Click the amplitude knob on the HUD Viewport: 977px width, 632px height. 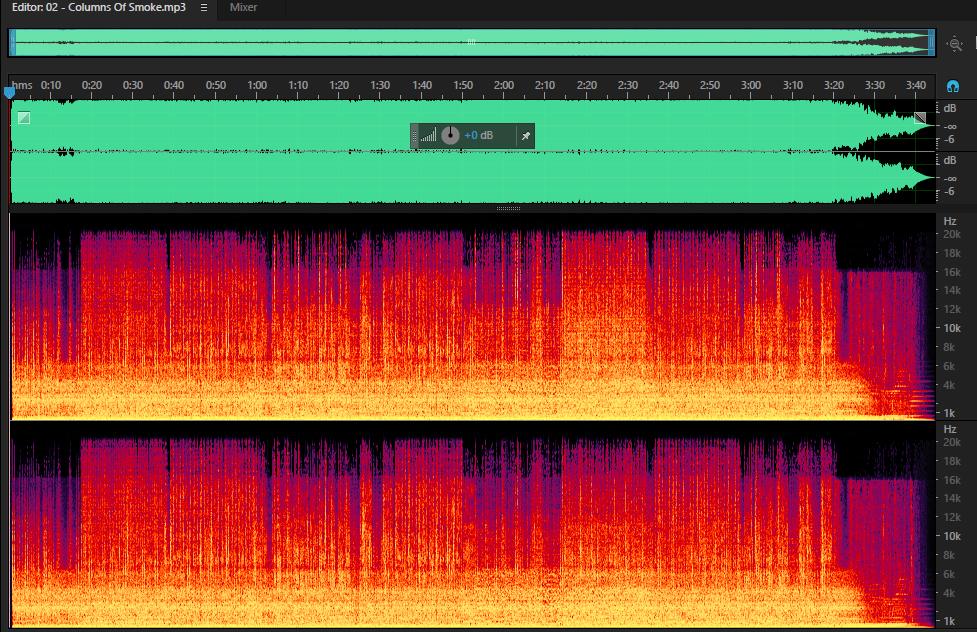[450, 135]
